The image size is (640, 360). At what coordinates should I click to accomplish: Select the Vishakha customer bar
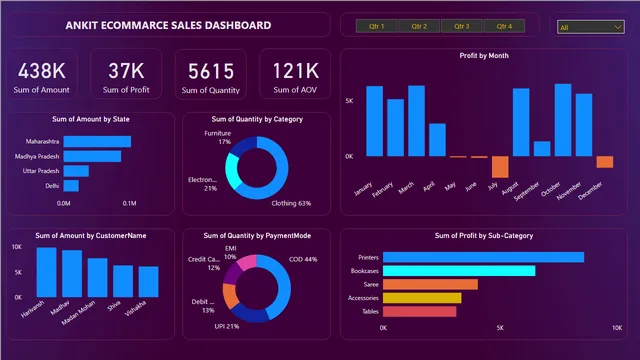149,282
